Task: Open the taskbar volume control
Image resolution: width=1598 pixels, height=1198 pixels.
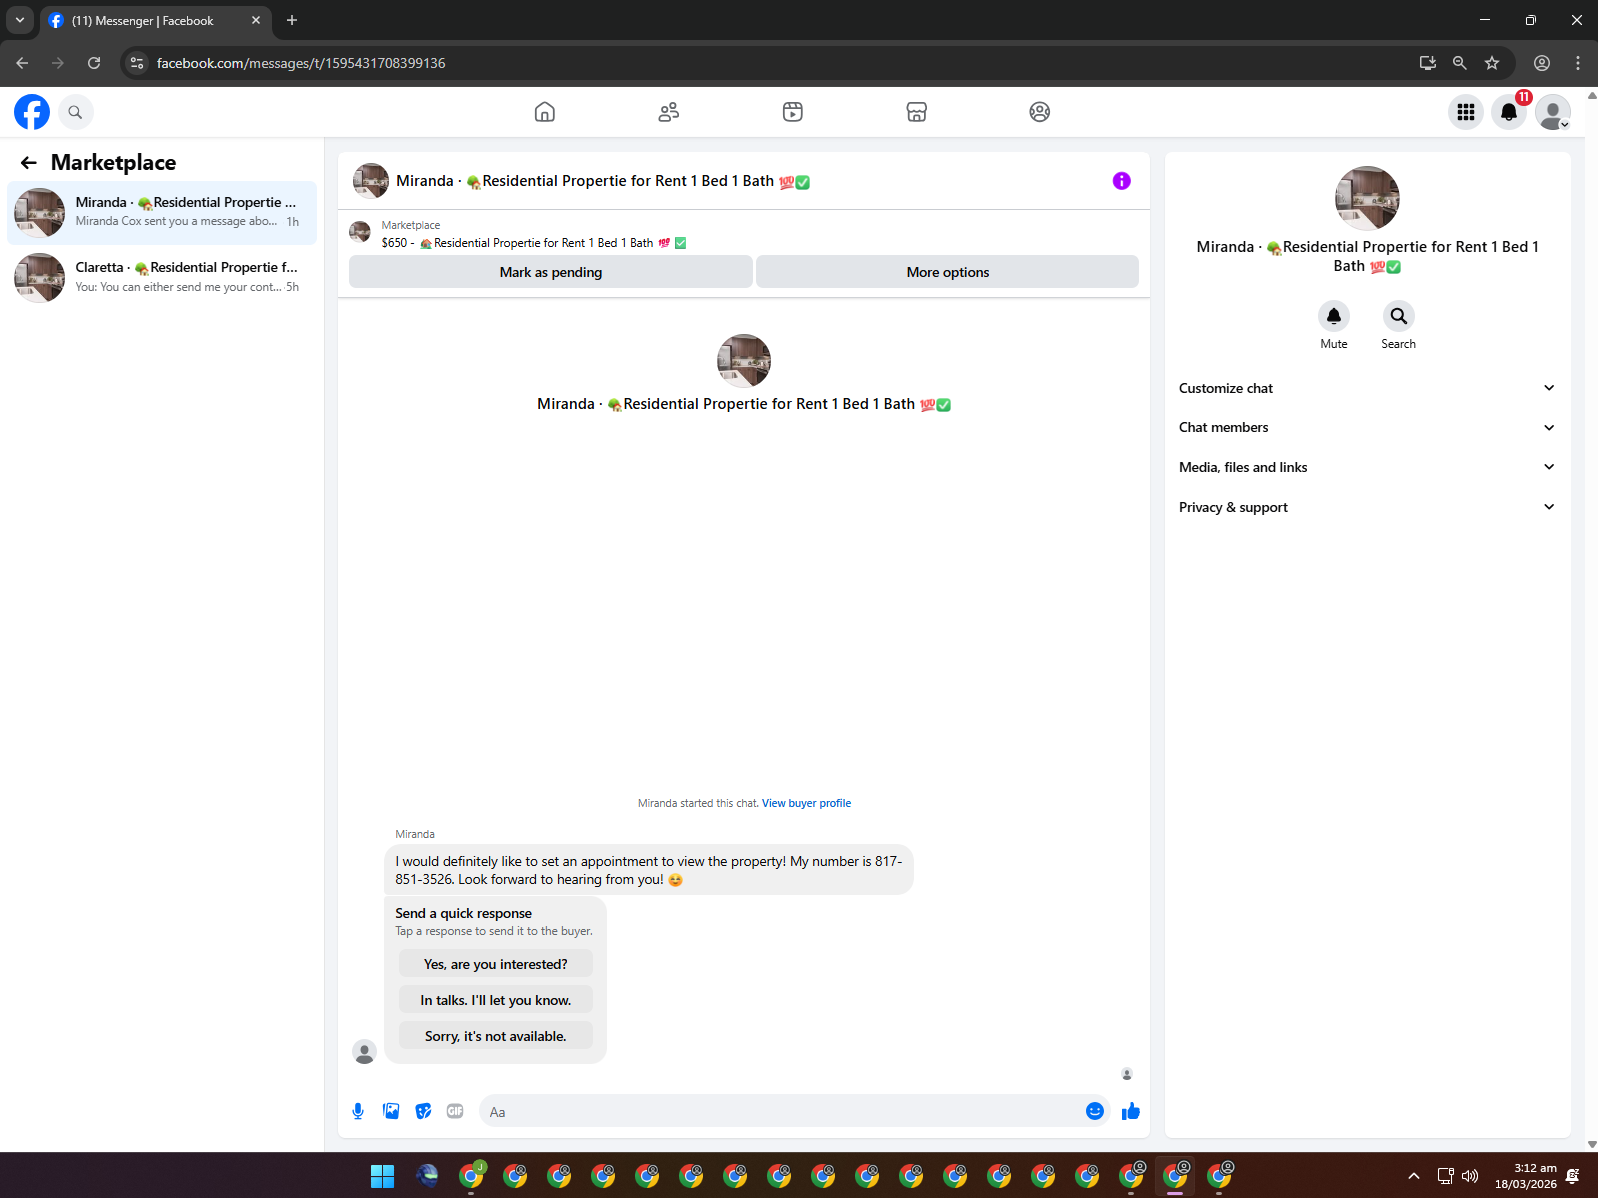Action: coord(1470,1176)
